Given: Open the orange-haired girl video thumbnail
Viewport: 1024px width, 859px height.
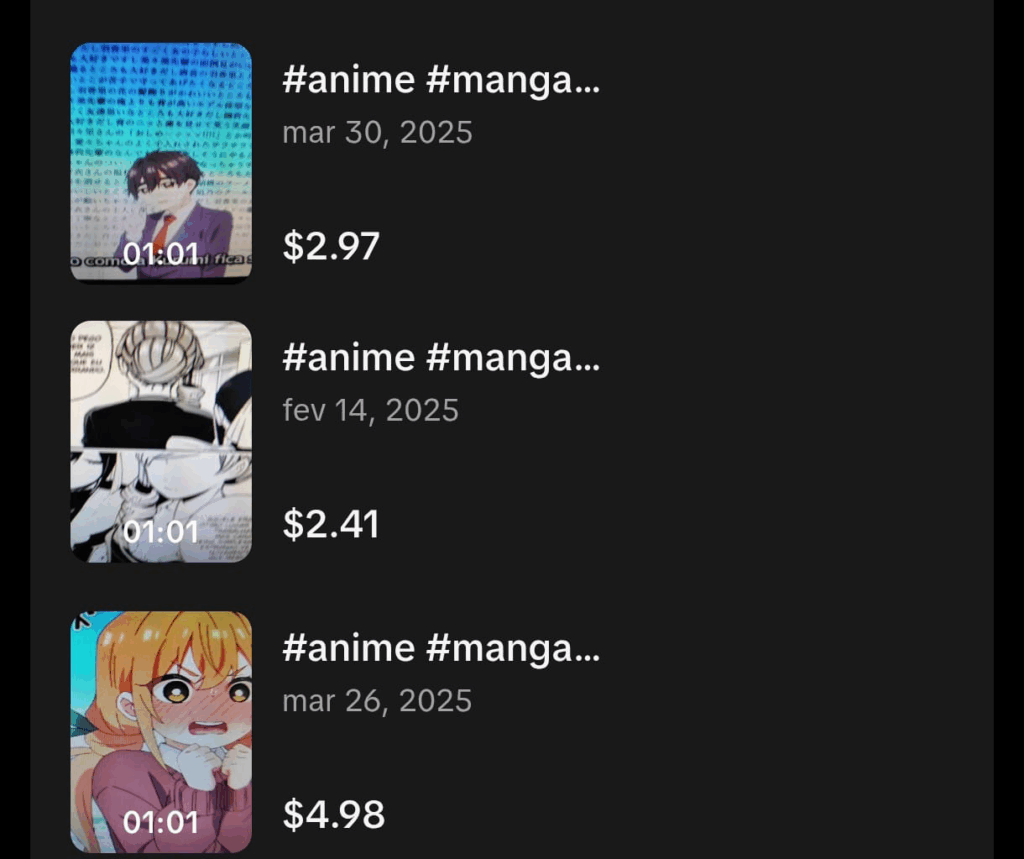Looking at the screenshot, I should tap(161, 731).
